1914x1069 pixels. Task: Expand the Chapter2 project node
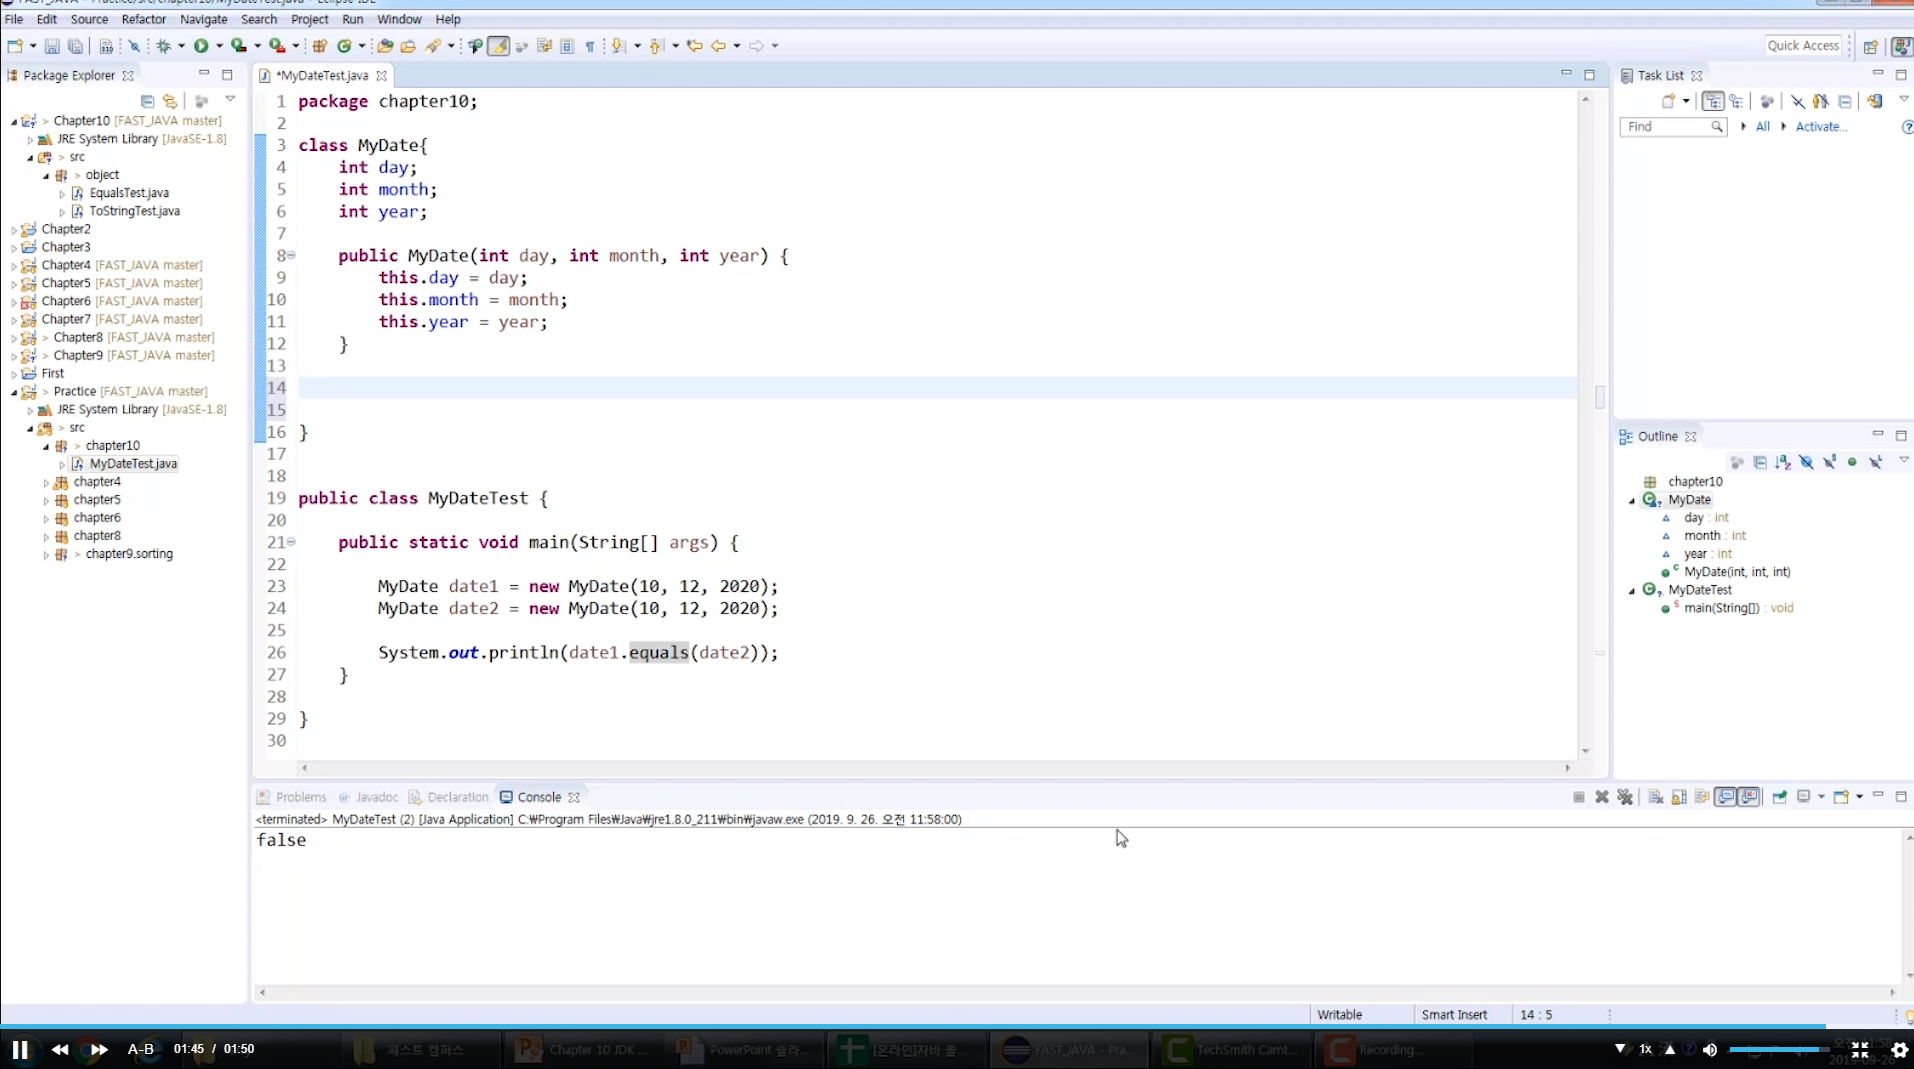tap(14, 230)
